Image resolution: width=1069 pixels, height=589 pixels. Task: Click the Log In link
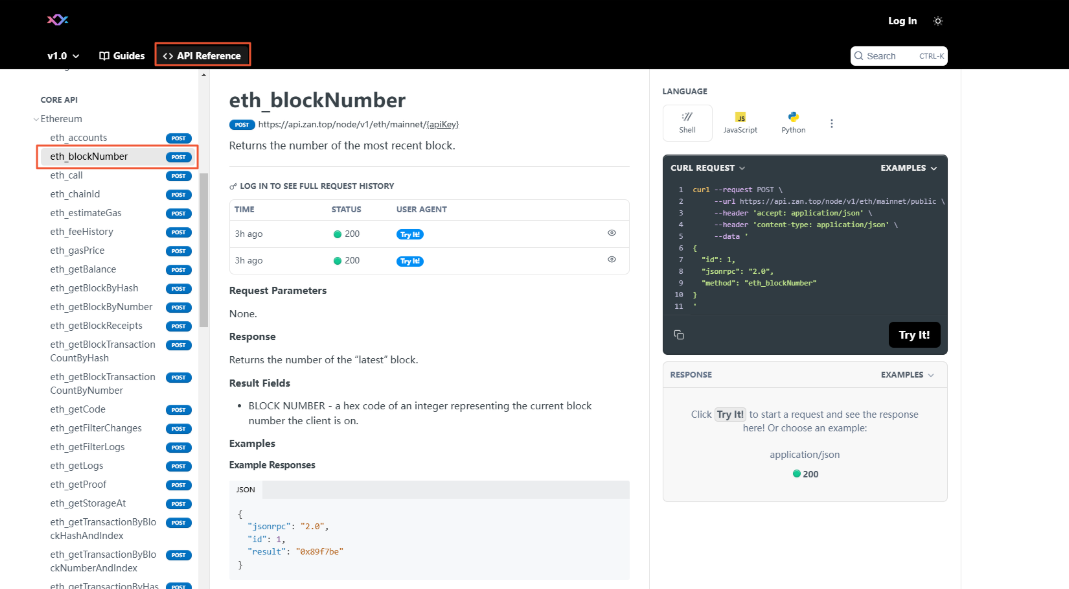tap(902, 21)
